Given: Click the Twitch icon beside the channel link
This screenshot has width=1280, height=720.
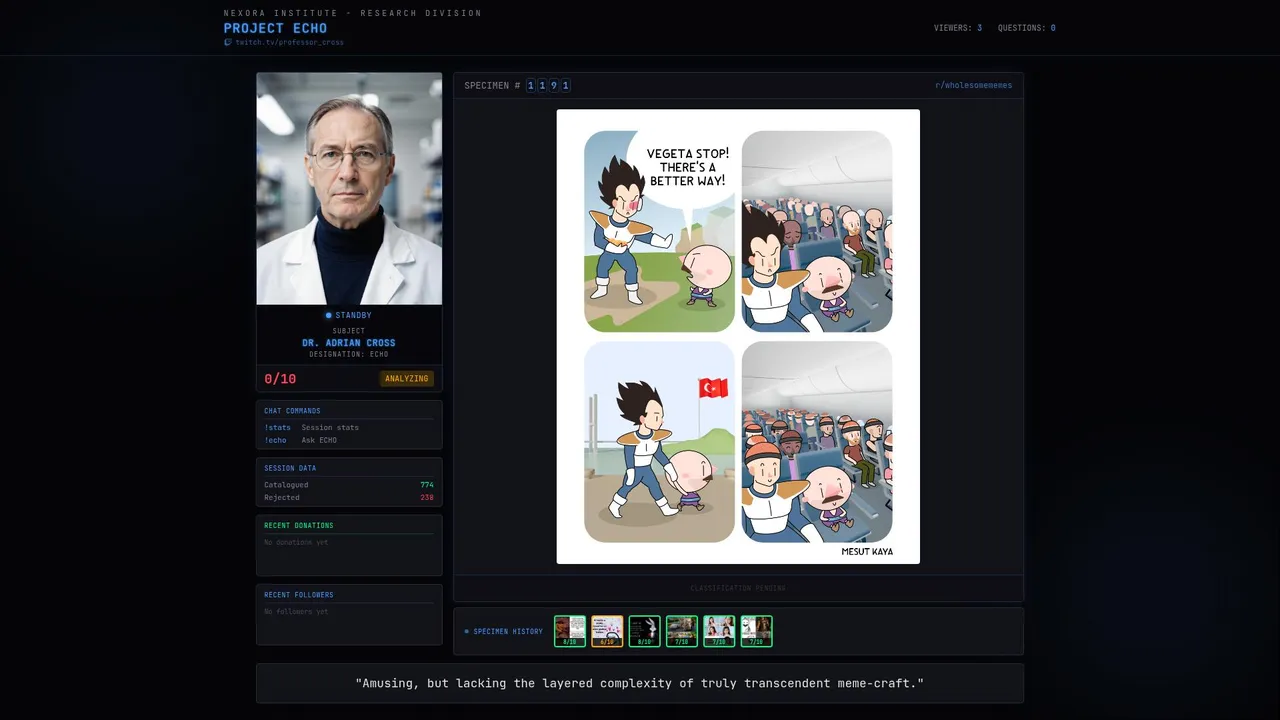Looking at the screenshot, I should tap(228, 42).
